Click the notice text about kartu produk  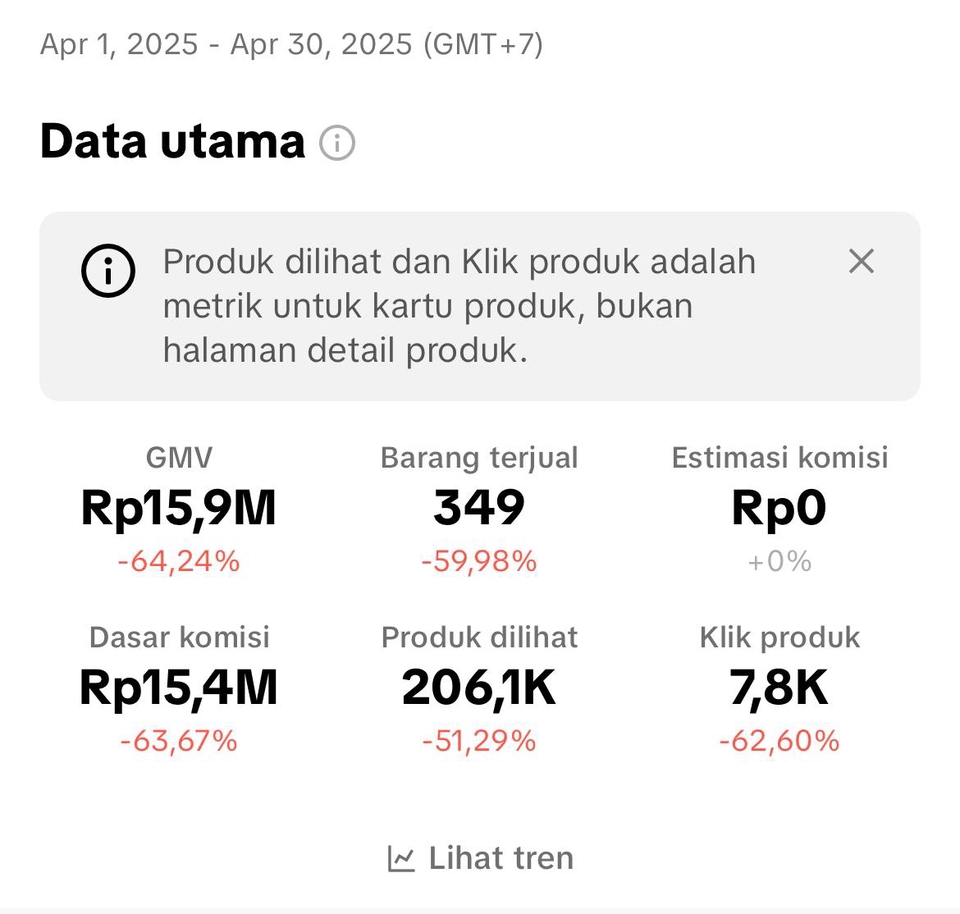(460, 306)
